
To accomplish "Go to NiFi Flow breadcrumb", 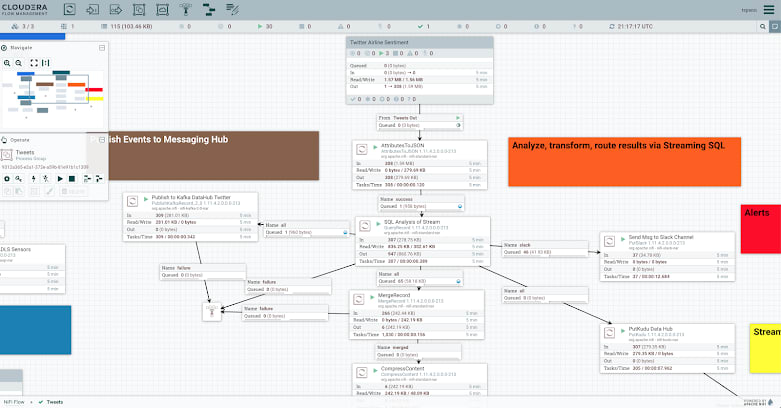I will pos(14,402).
